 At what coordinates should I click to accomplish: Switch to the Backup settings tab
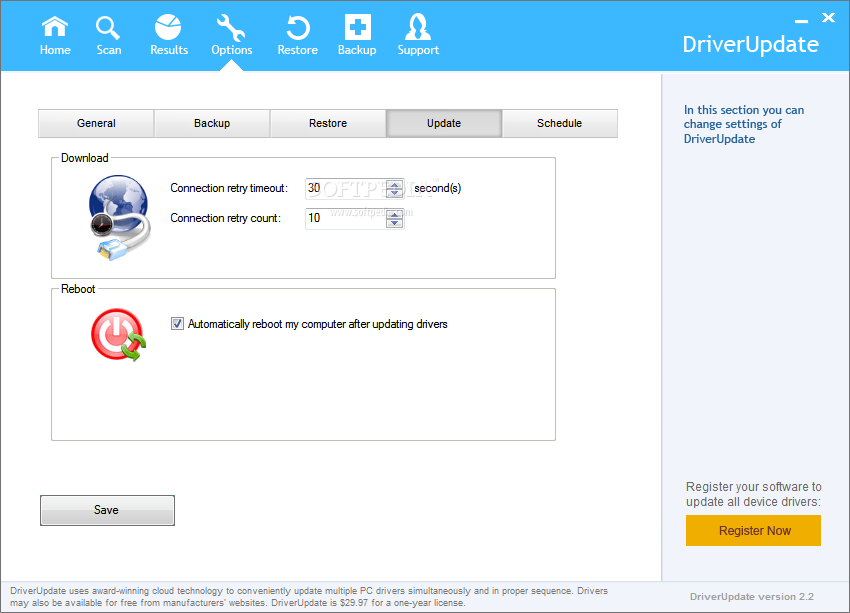(x=212, y=123)
